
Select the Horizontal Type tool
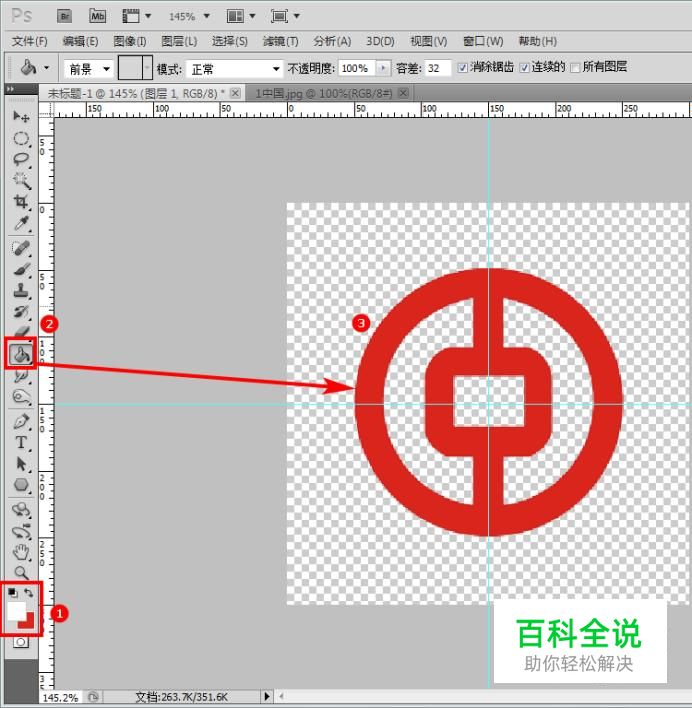pos(21,443)
